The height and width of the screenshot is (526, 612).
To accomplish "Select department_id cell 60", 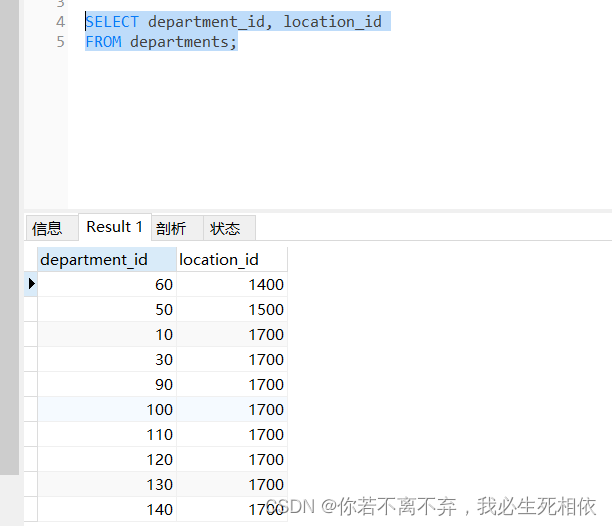I will pyautogui.click(x=107, y=284).
